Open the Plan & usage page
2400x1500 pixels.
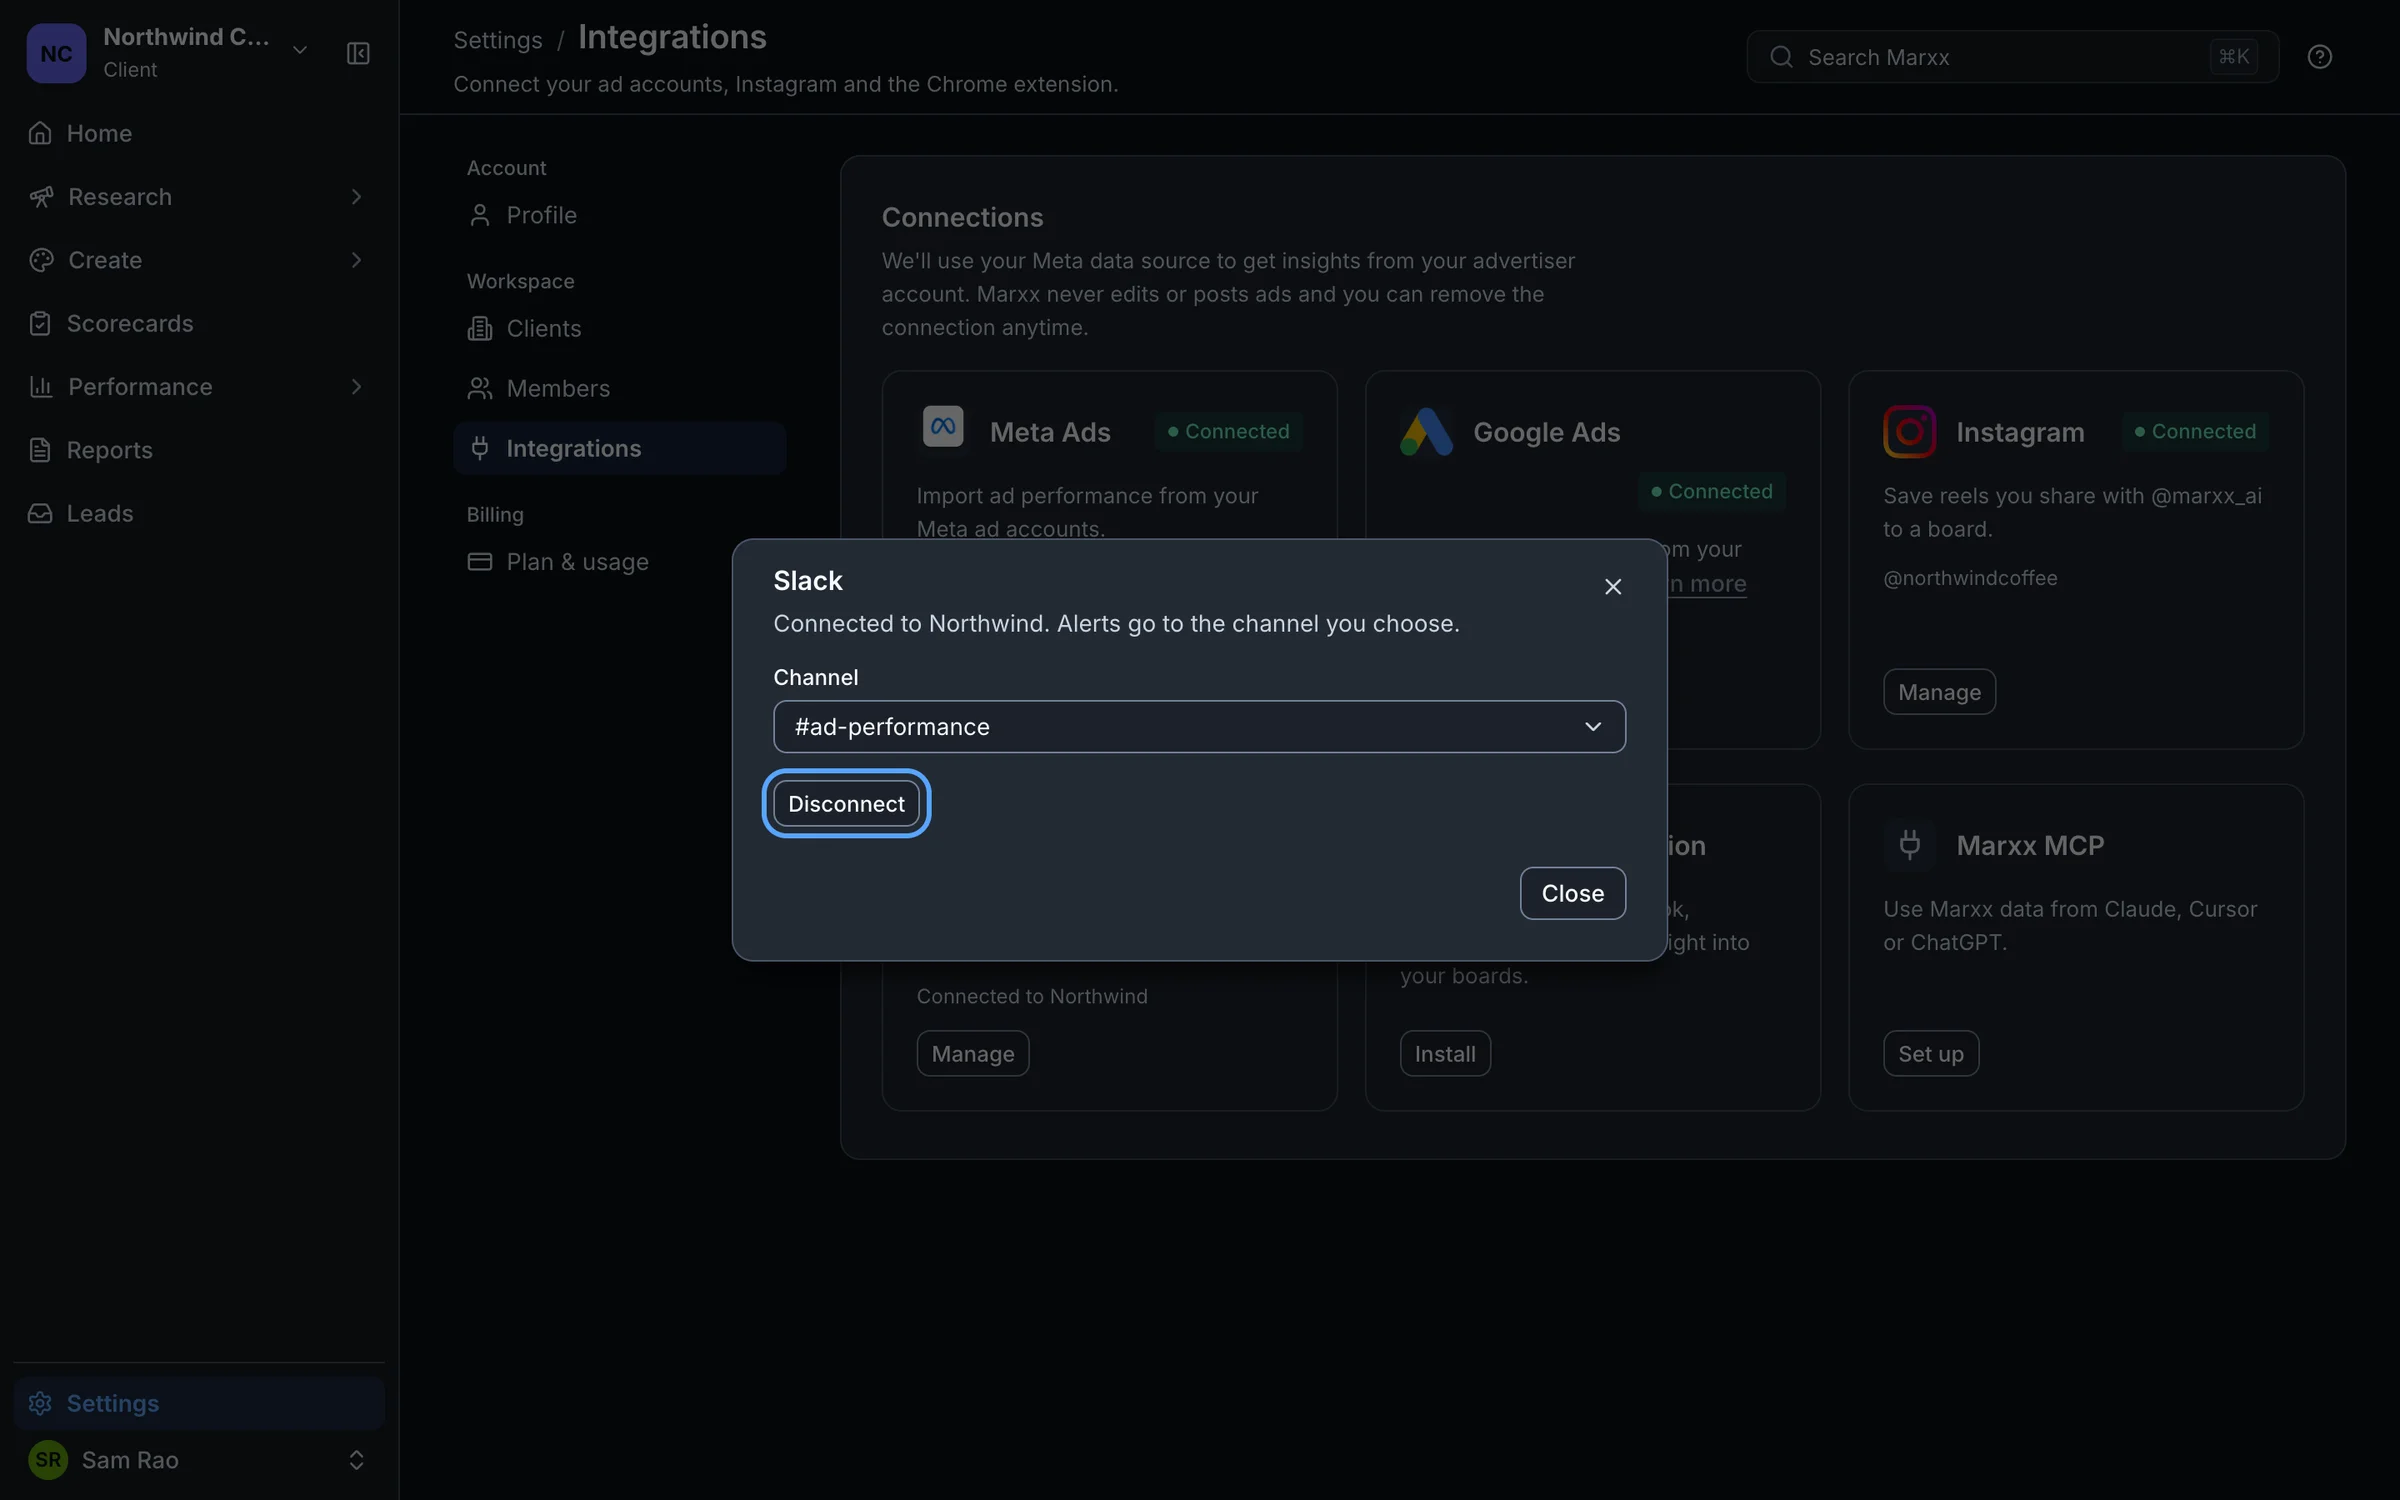coord(619,562)
